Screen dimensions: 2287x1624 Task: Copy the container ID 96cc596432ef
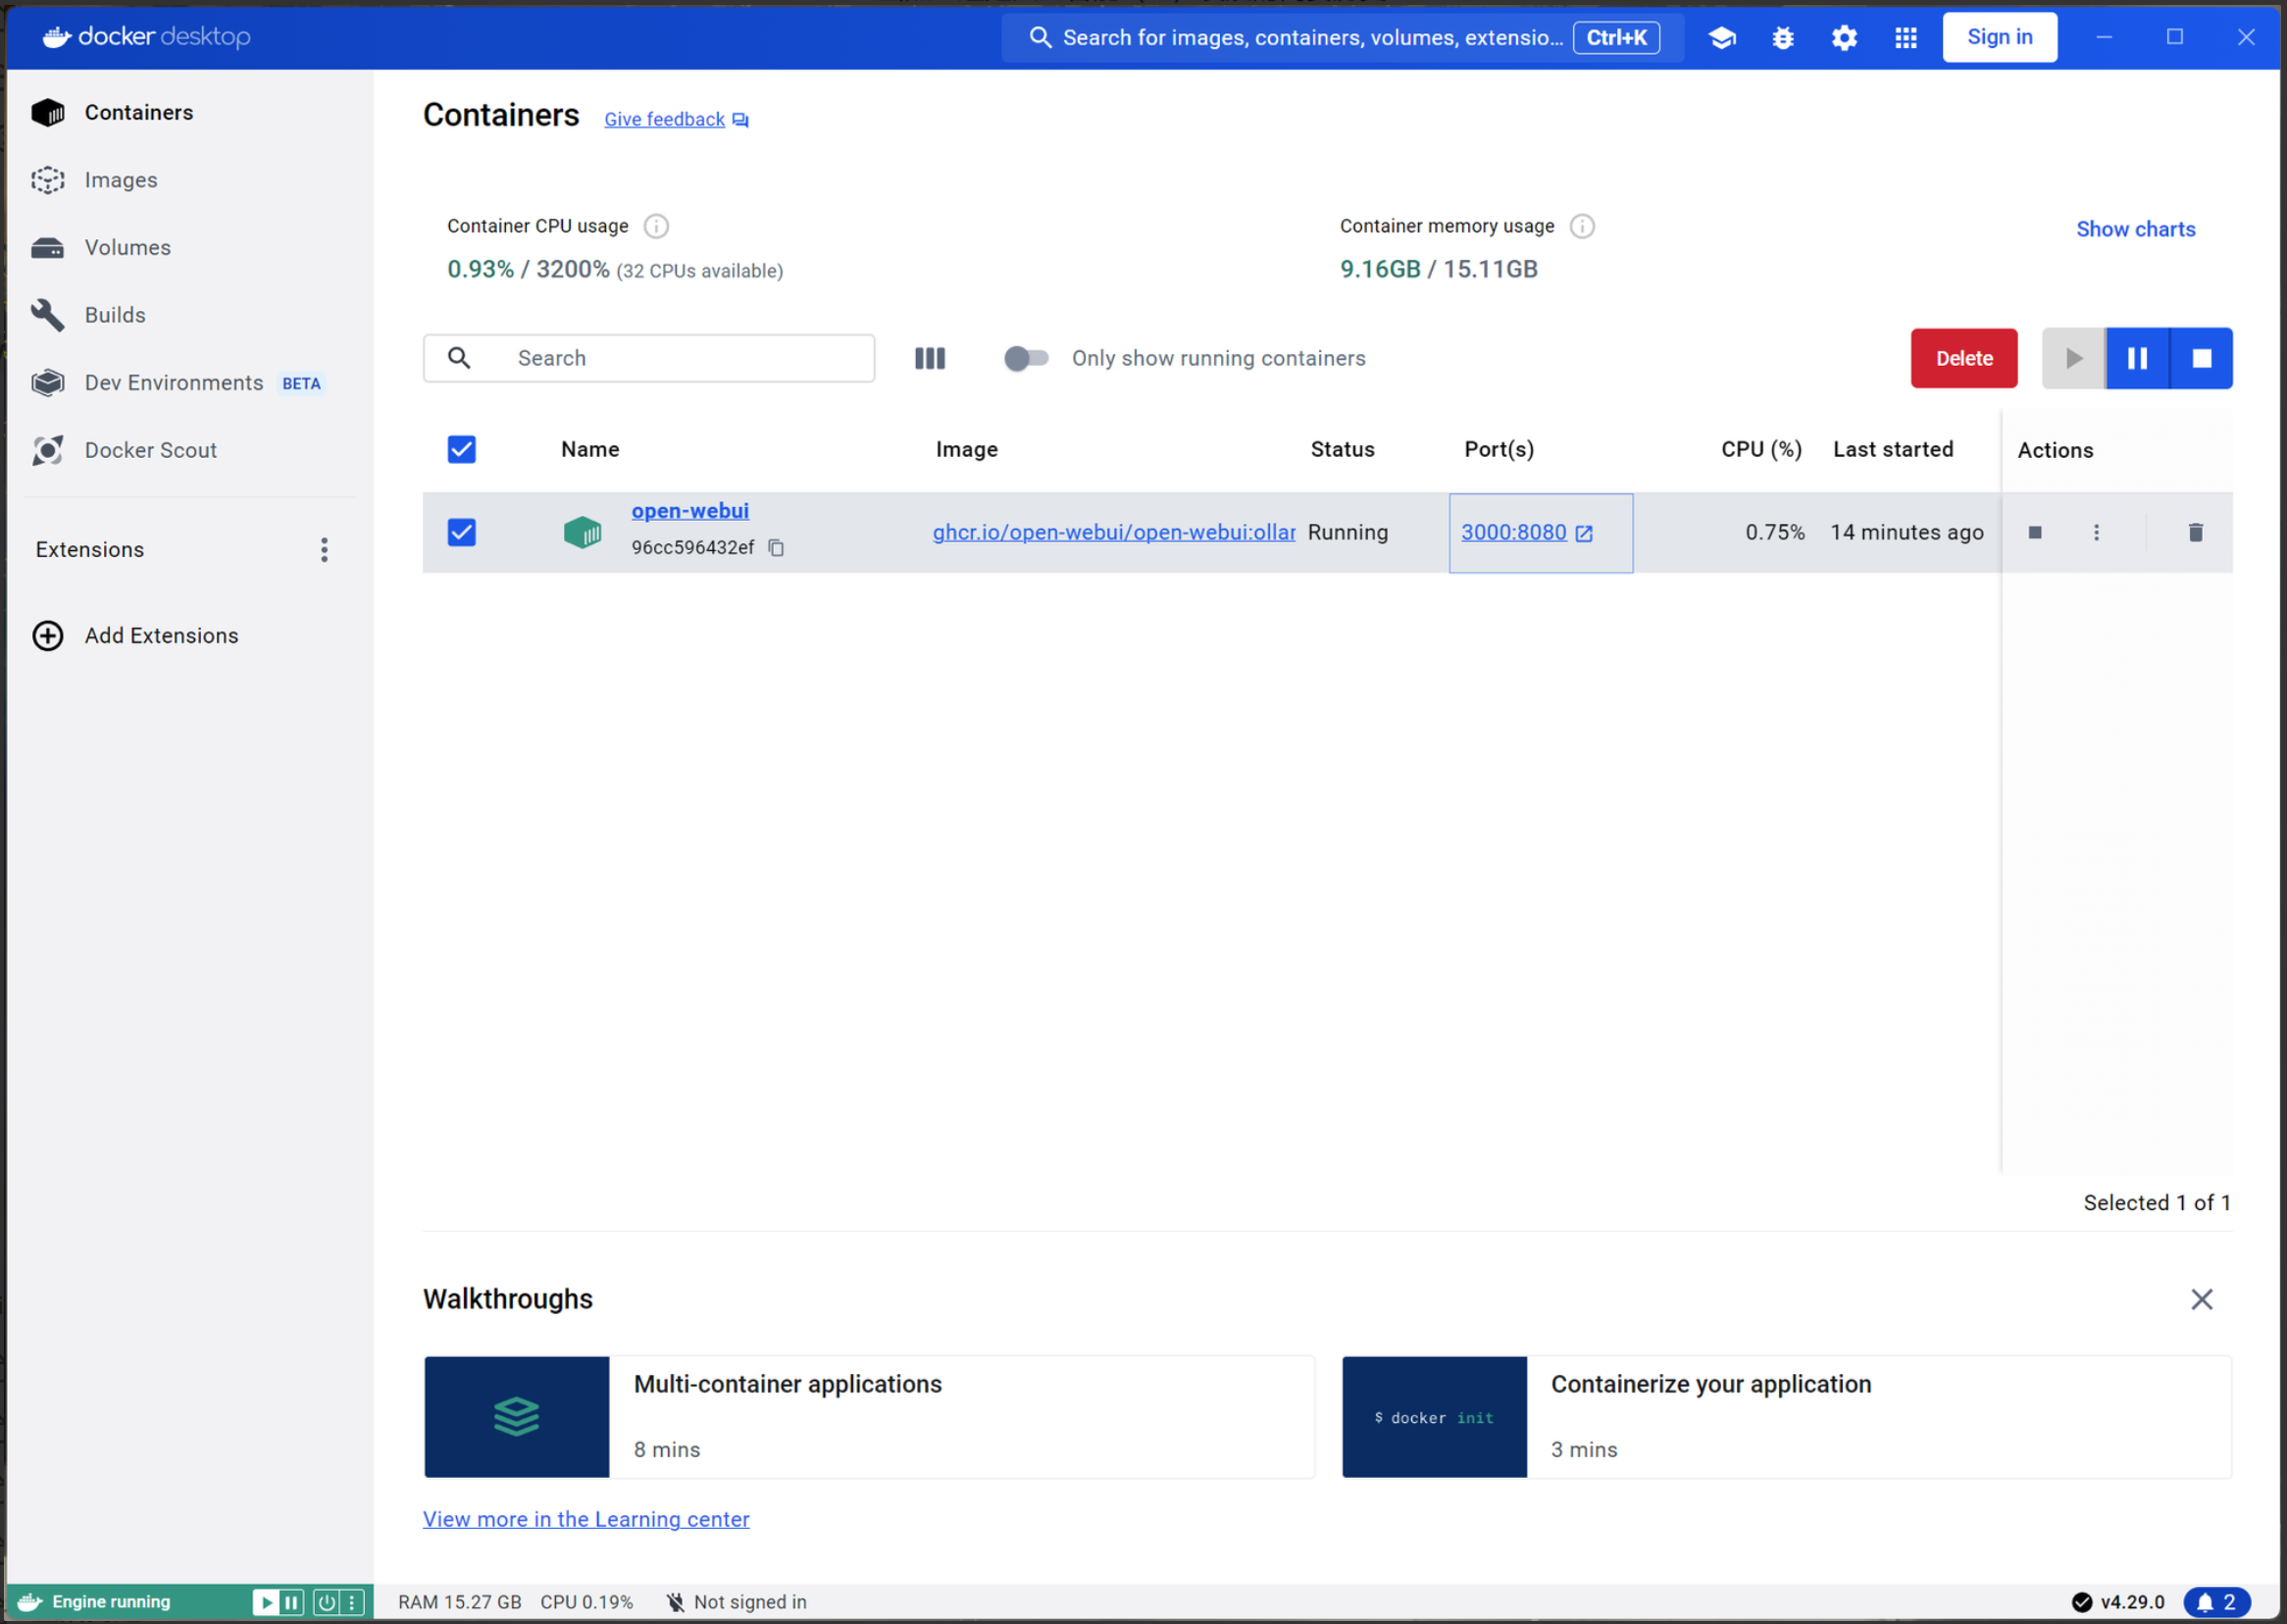coord(776,548)
